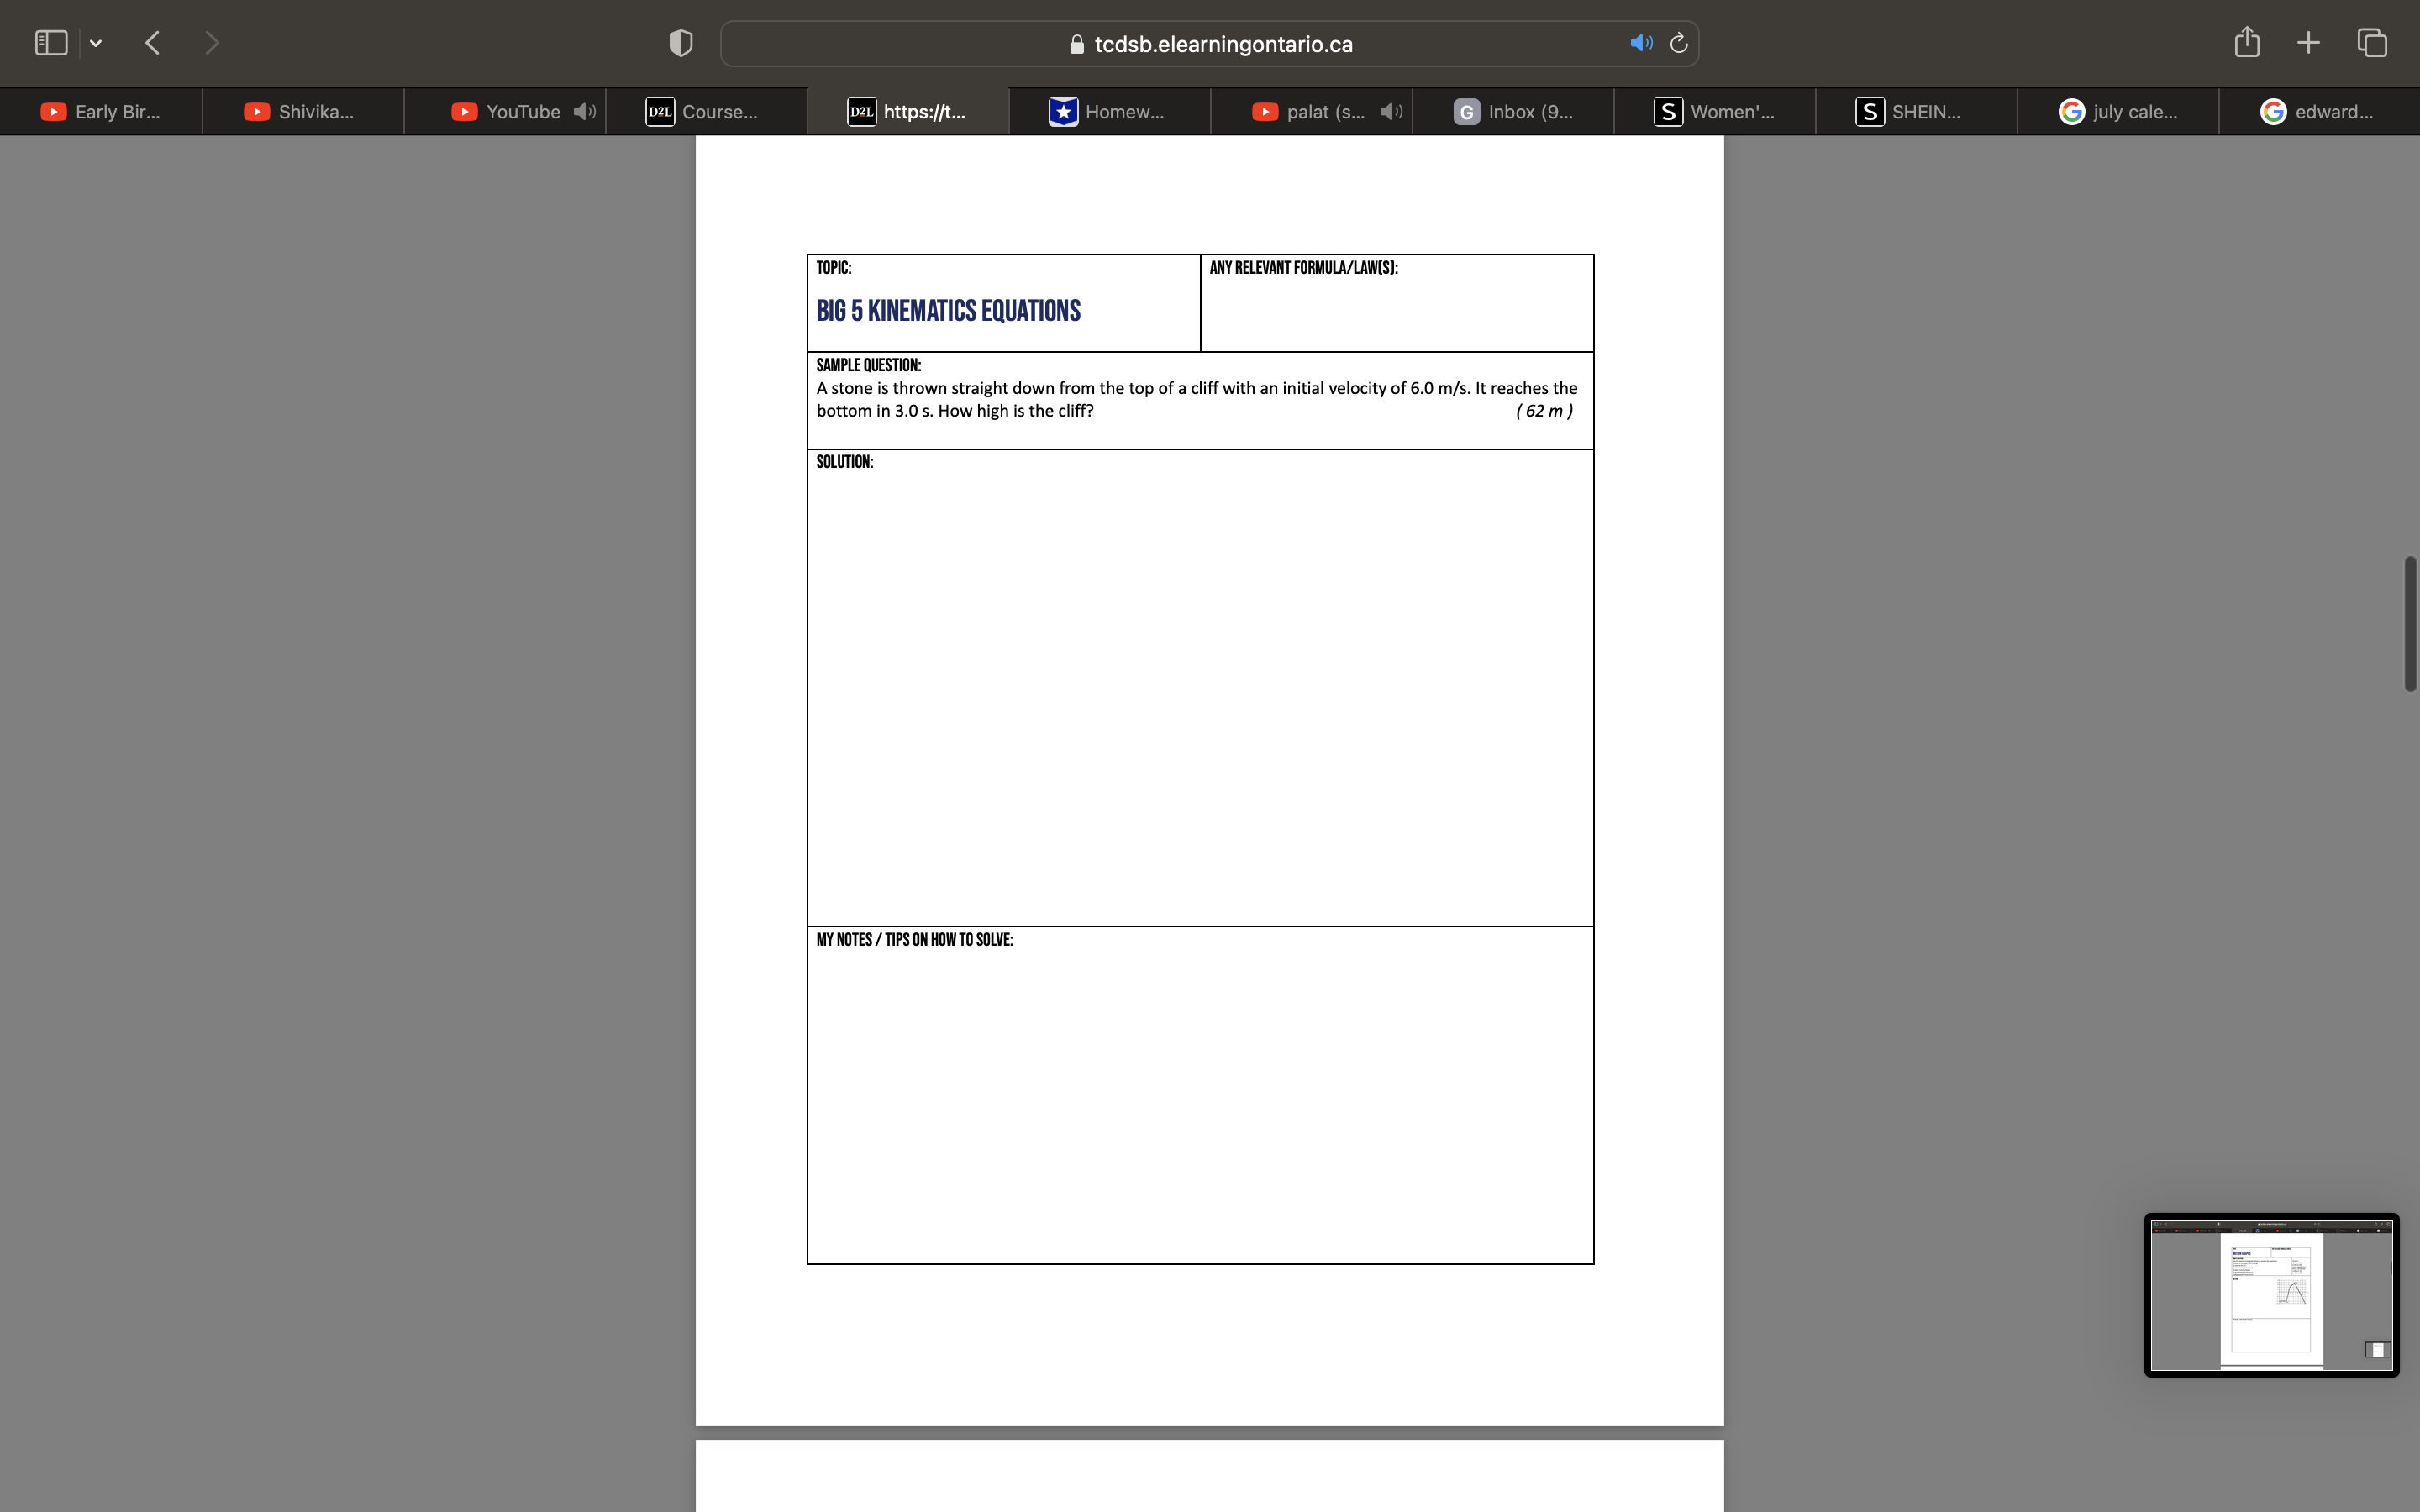The width and height of the screenshot is (2420, 1512).
Task: Open the tab groups dropdown chevron
Action: (96, 42)
